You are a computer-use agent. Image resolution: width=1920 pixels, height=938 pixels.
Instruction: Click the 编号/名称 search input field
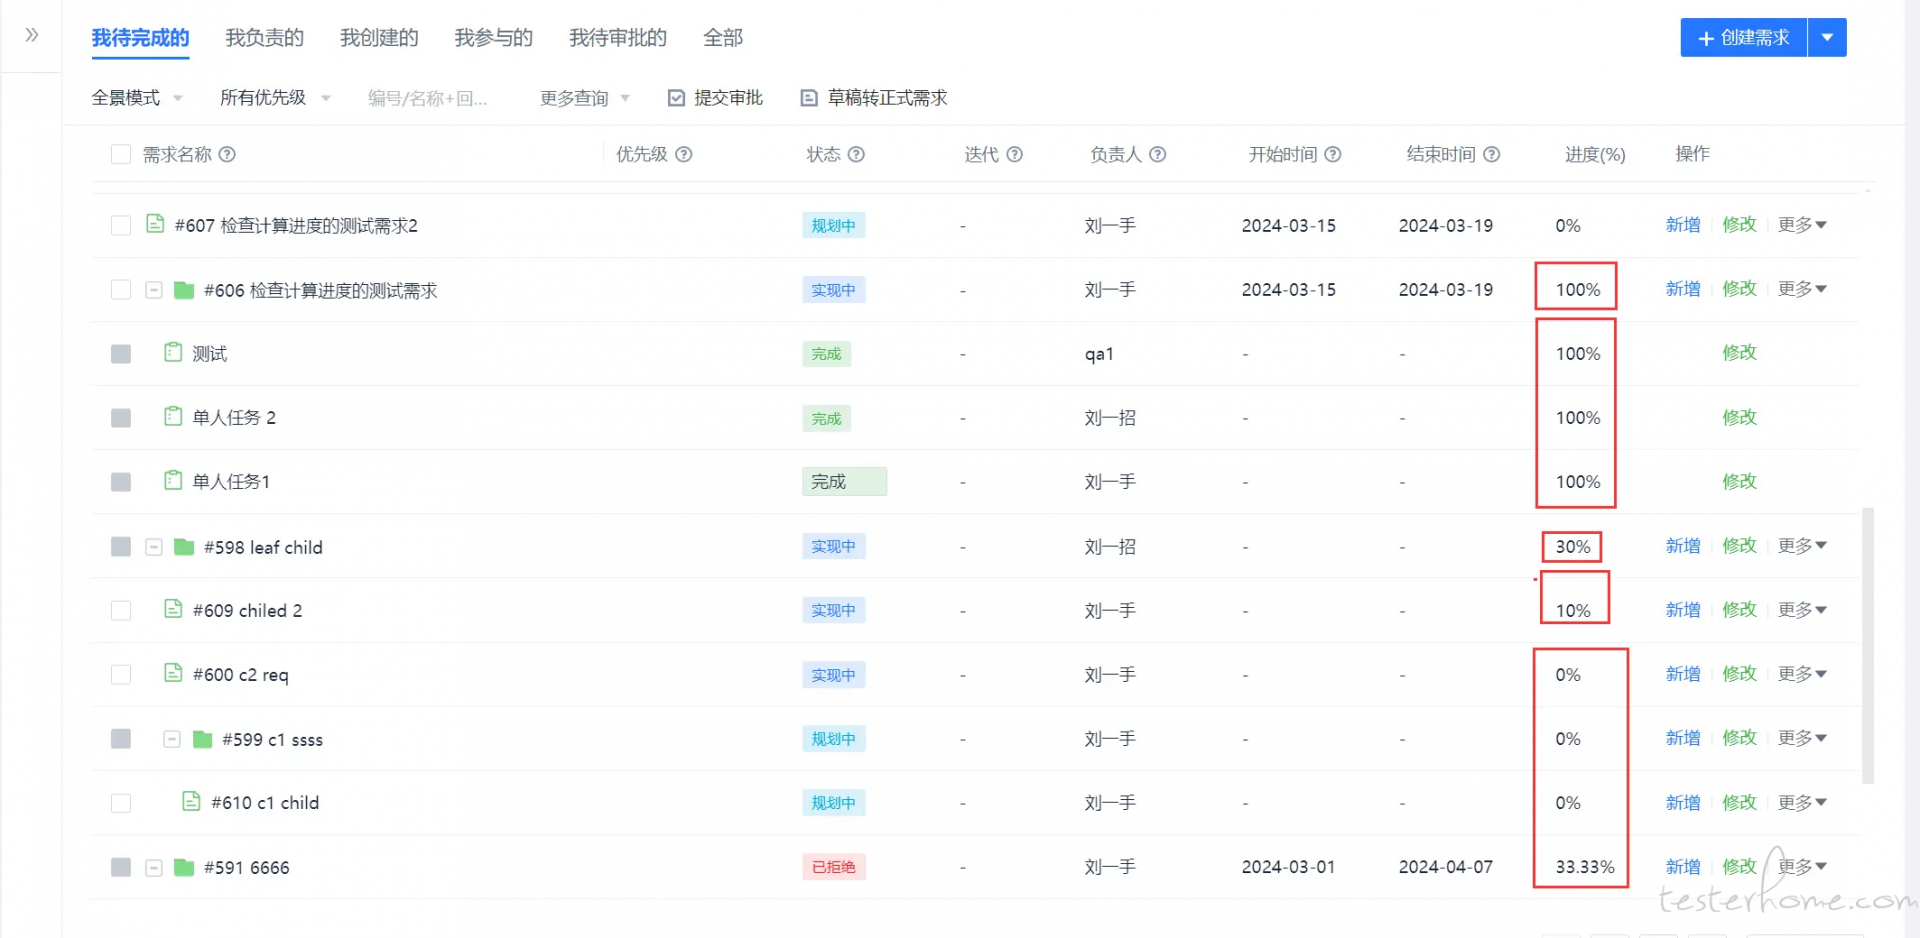430,98
